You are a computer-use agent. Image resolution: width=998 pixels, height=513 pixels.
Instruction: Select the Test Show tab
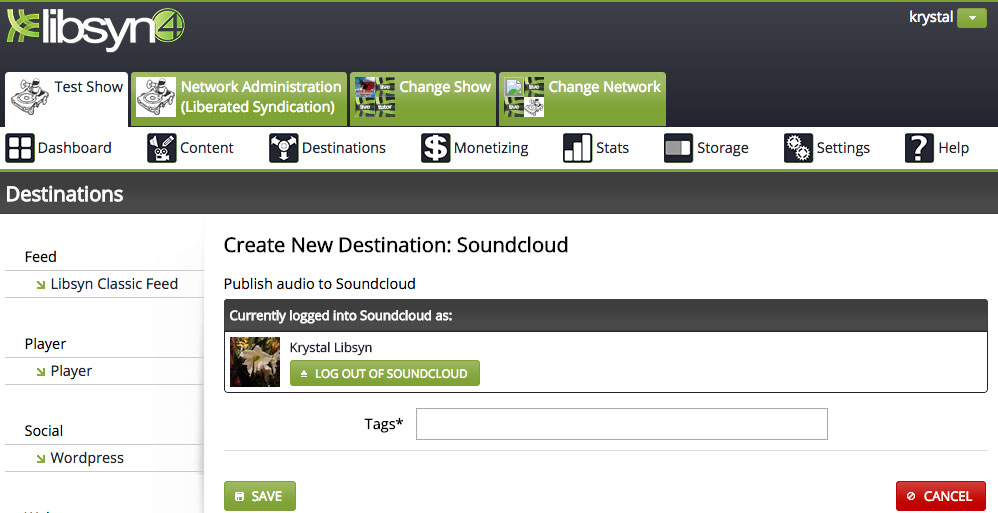pos(66,99)
